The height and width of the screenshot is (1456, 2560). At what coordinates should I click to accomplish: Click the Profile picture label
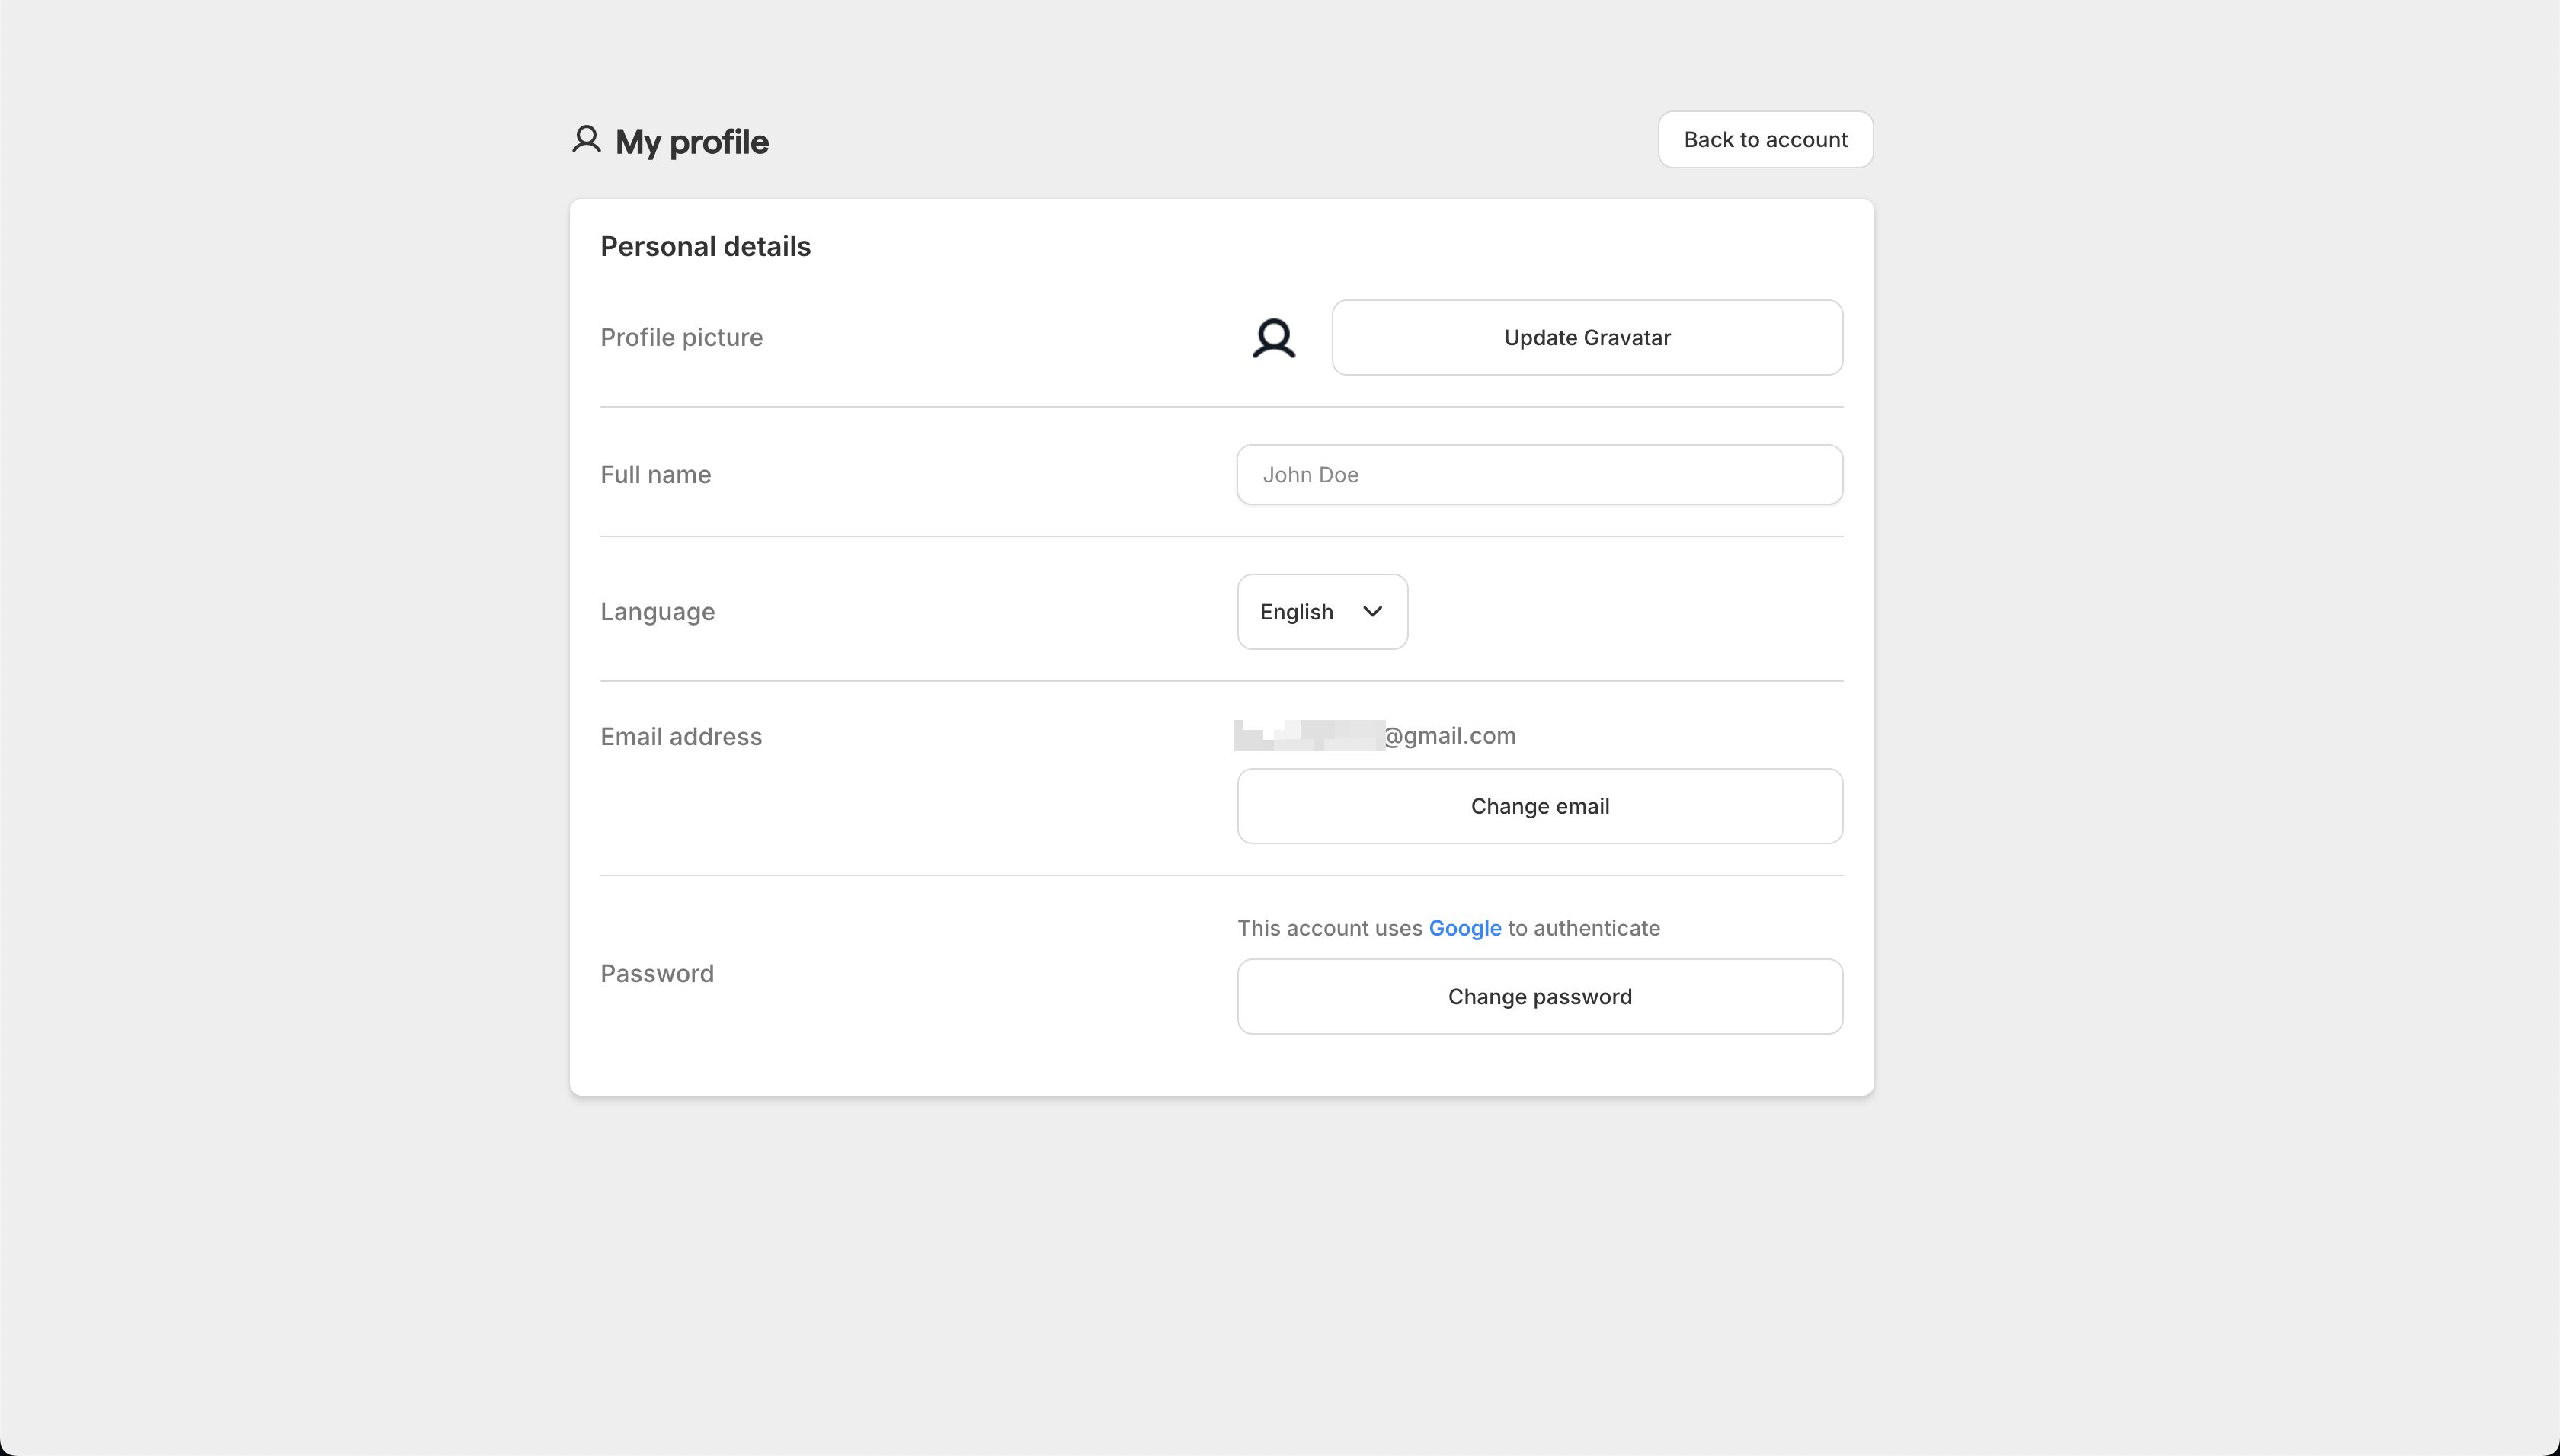[681, 338]
